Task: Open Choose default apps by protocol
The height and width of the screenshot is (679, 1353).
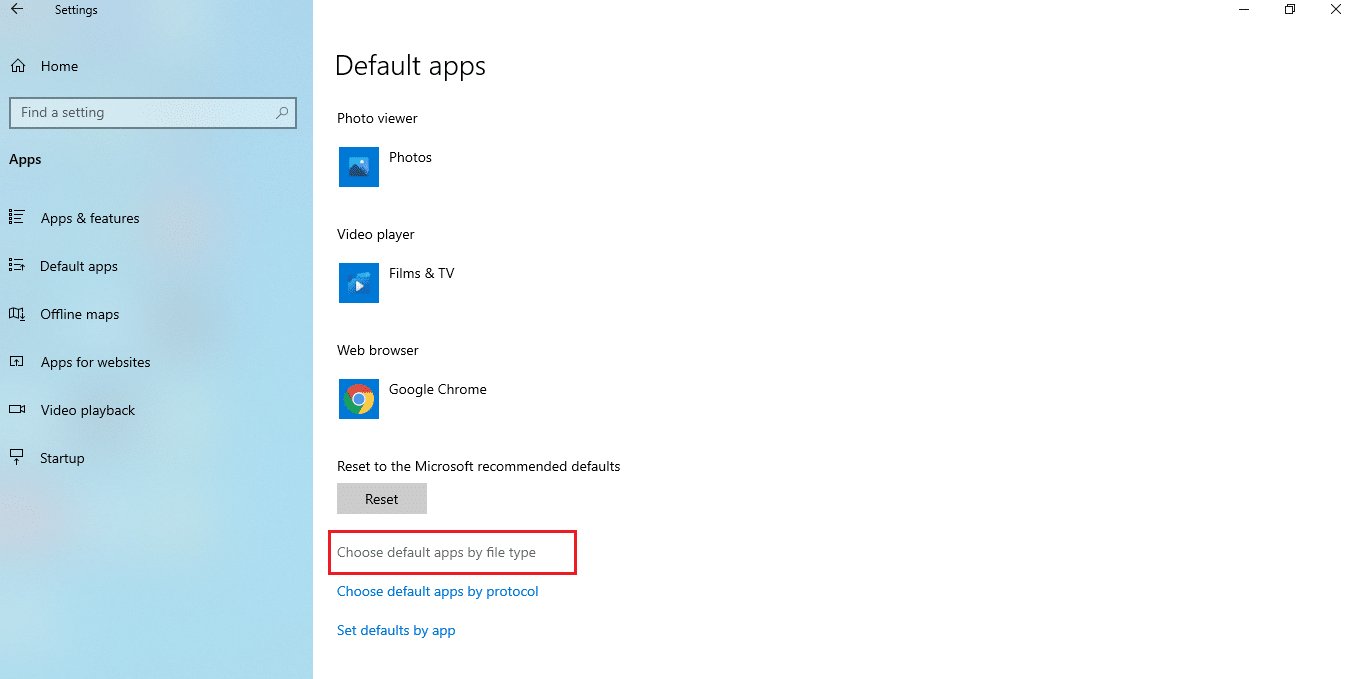Action: point(438,591)
